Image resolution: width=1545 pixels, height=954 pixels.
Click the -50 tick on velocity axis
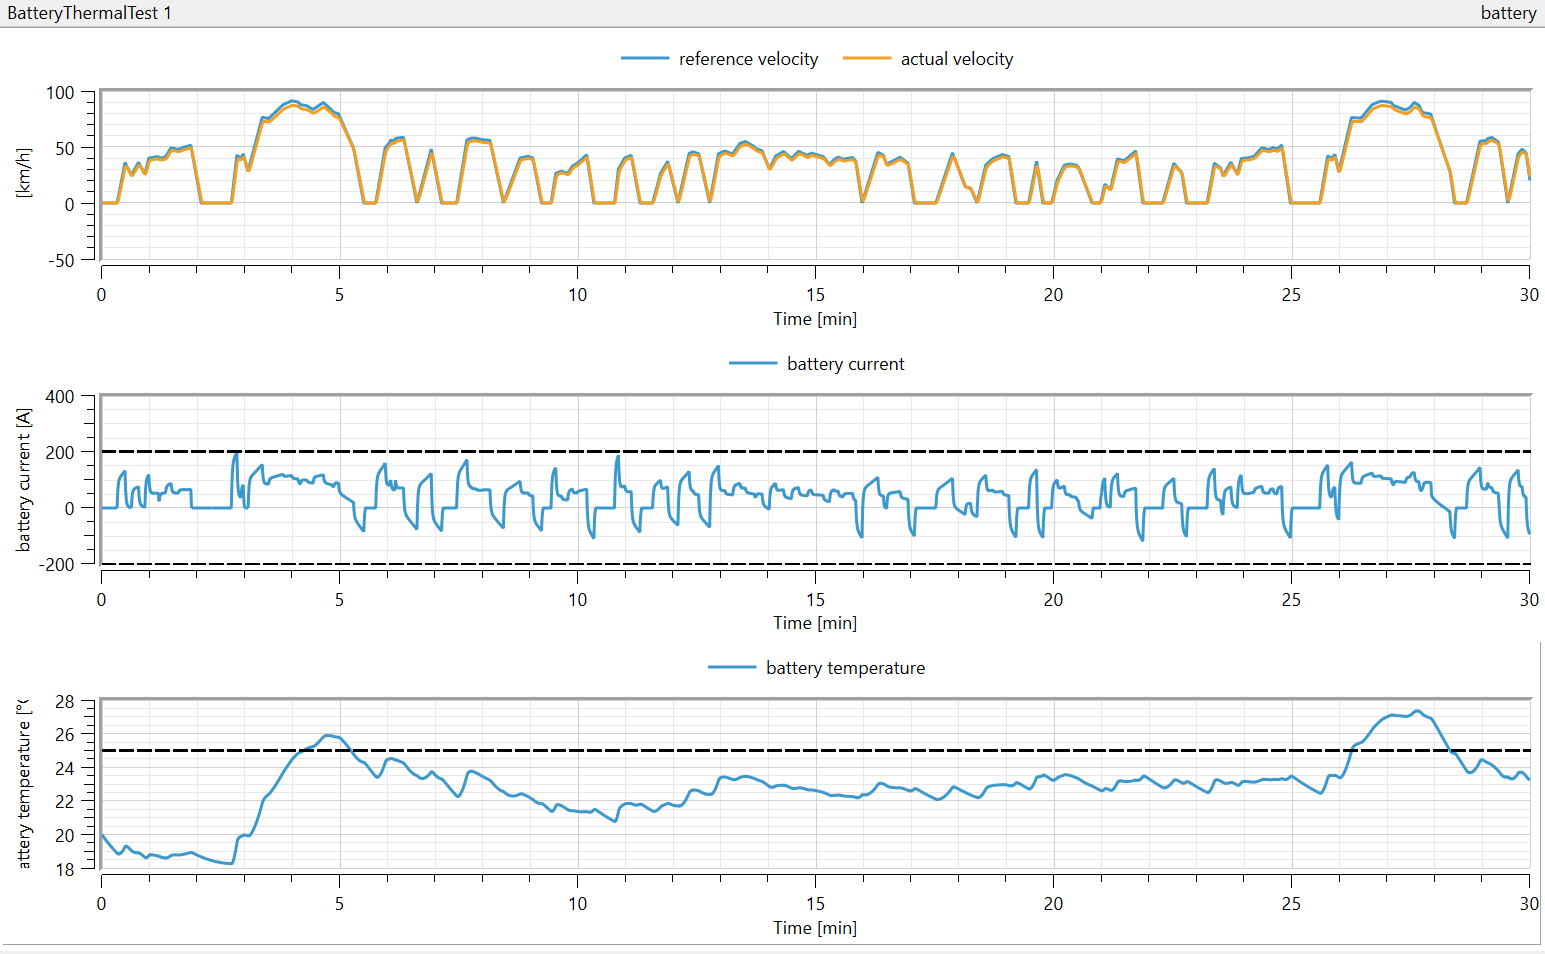click(60, 260)
